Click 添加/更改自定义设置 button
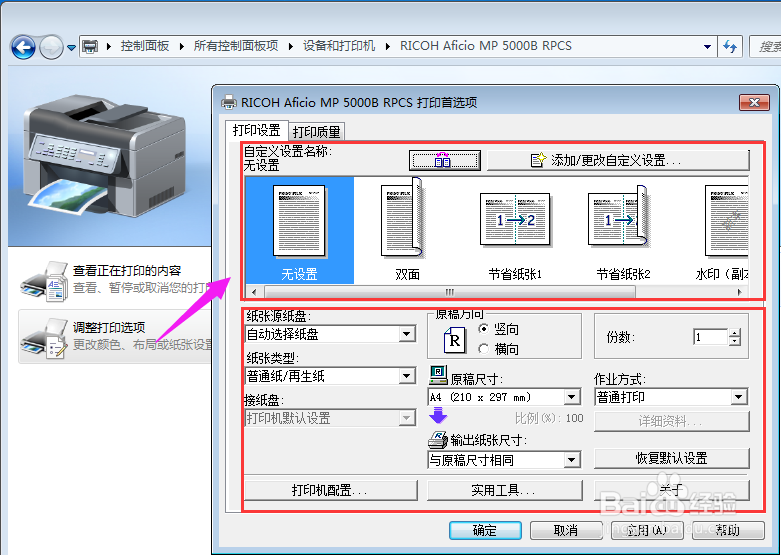Image resolution: width=781 pixels, height=555 pixels. (x=618, y=160)
